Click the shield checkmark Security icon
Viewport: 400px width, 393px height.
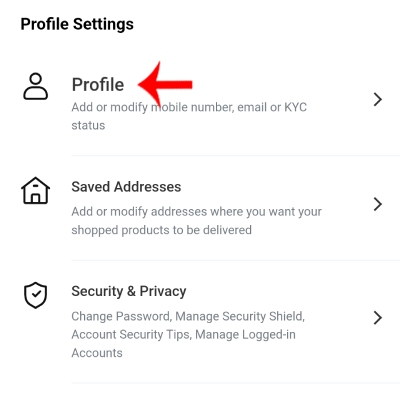pyautogui.click(x=35, y=295)
